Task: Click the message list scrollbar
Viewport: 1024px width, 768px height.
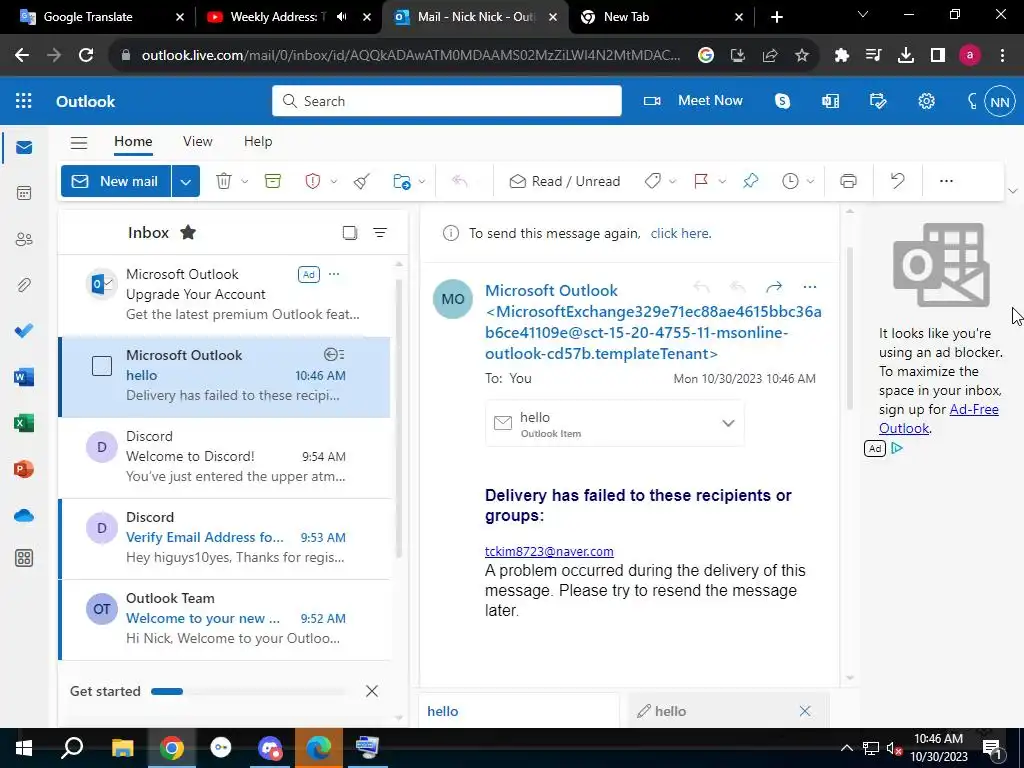Action: click(x=399, y=418)
